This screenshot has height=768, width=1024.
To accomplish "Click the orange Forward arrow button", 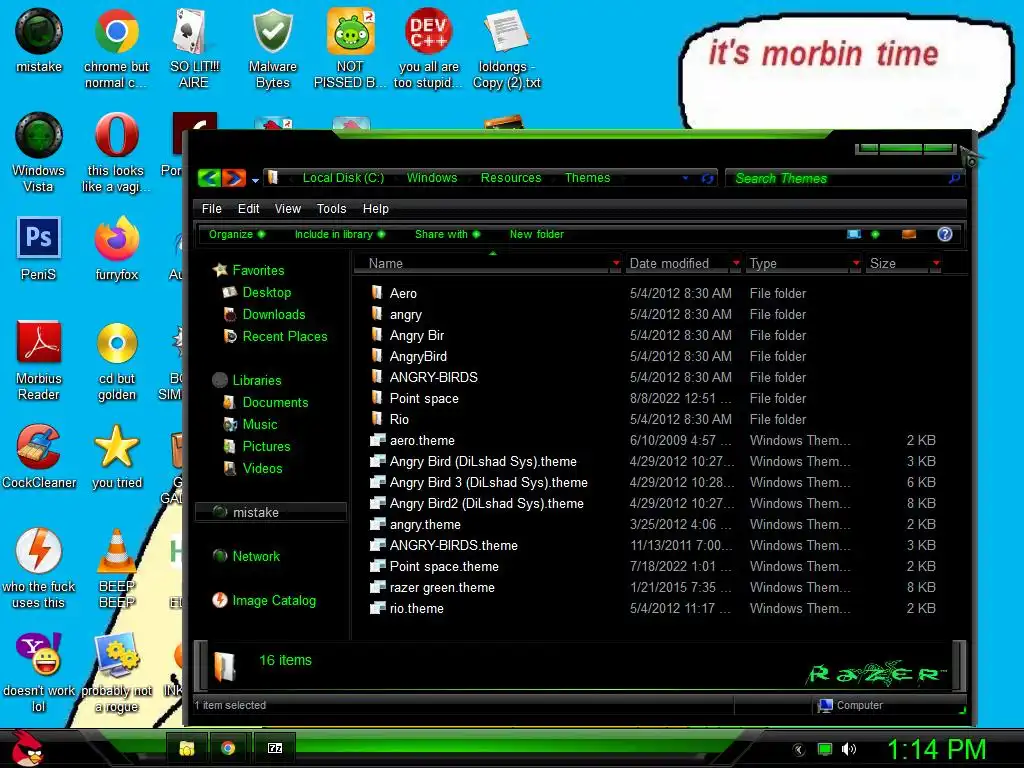I will click(x=234, y=178).
